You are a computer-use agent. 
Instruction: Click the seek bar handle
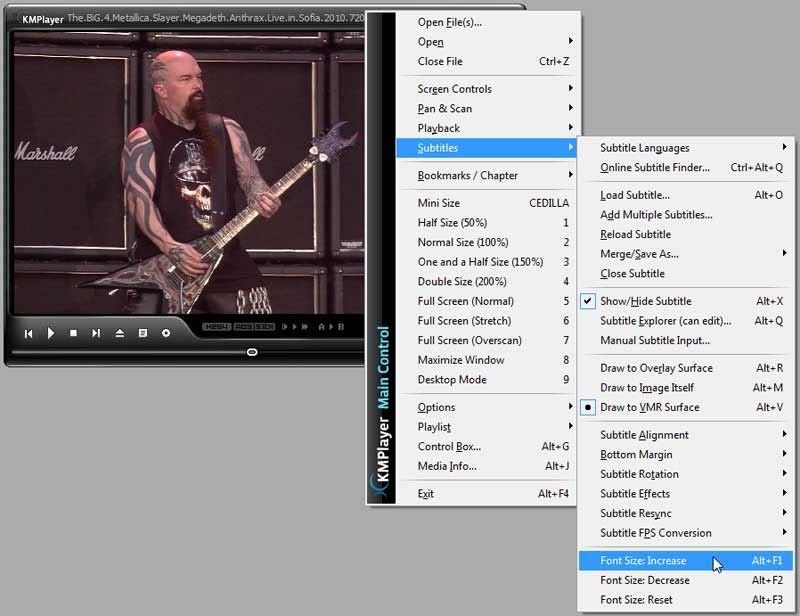pos(252,352)
